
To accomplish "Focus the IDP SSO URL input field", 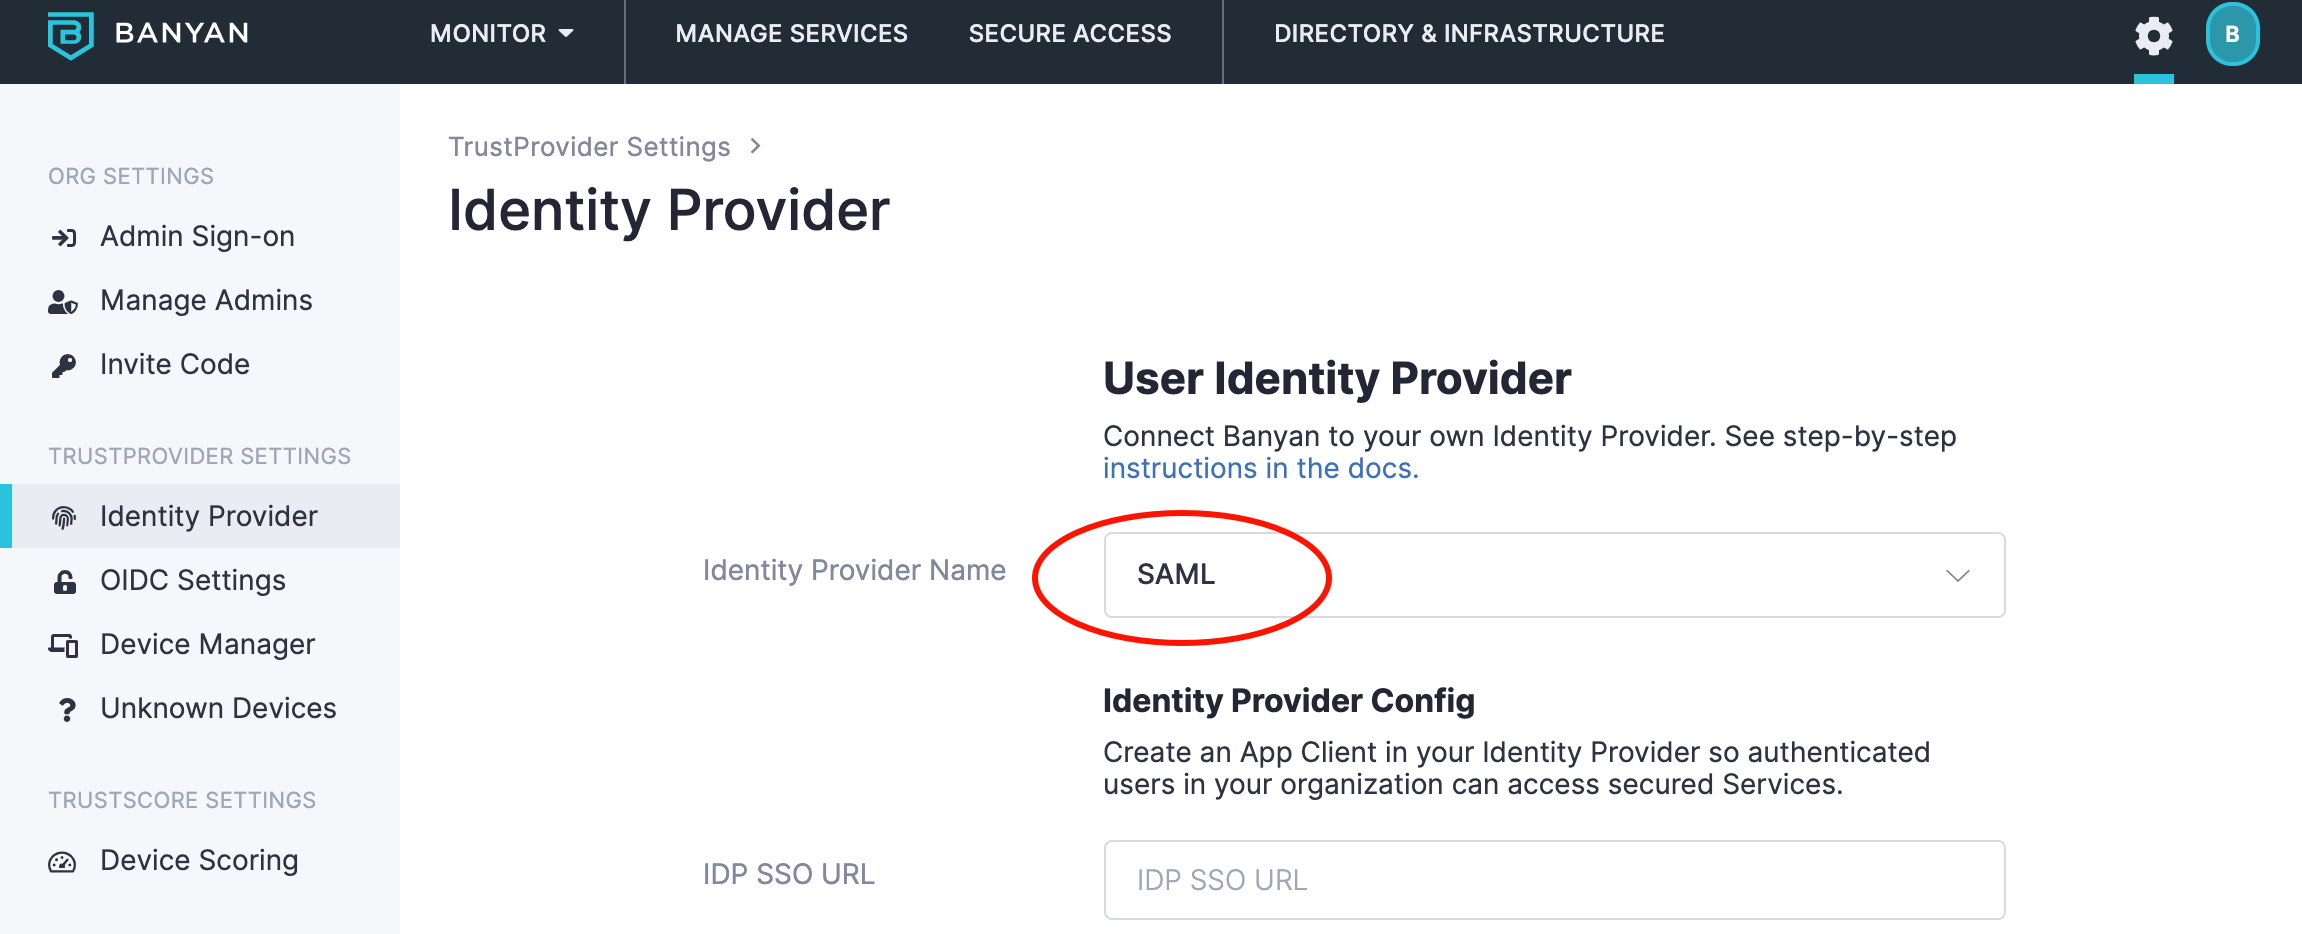I will point(1554,880).
